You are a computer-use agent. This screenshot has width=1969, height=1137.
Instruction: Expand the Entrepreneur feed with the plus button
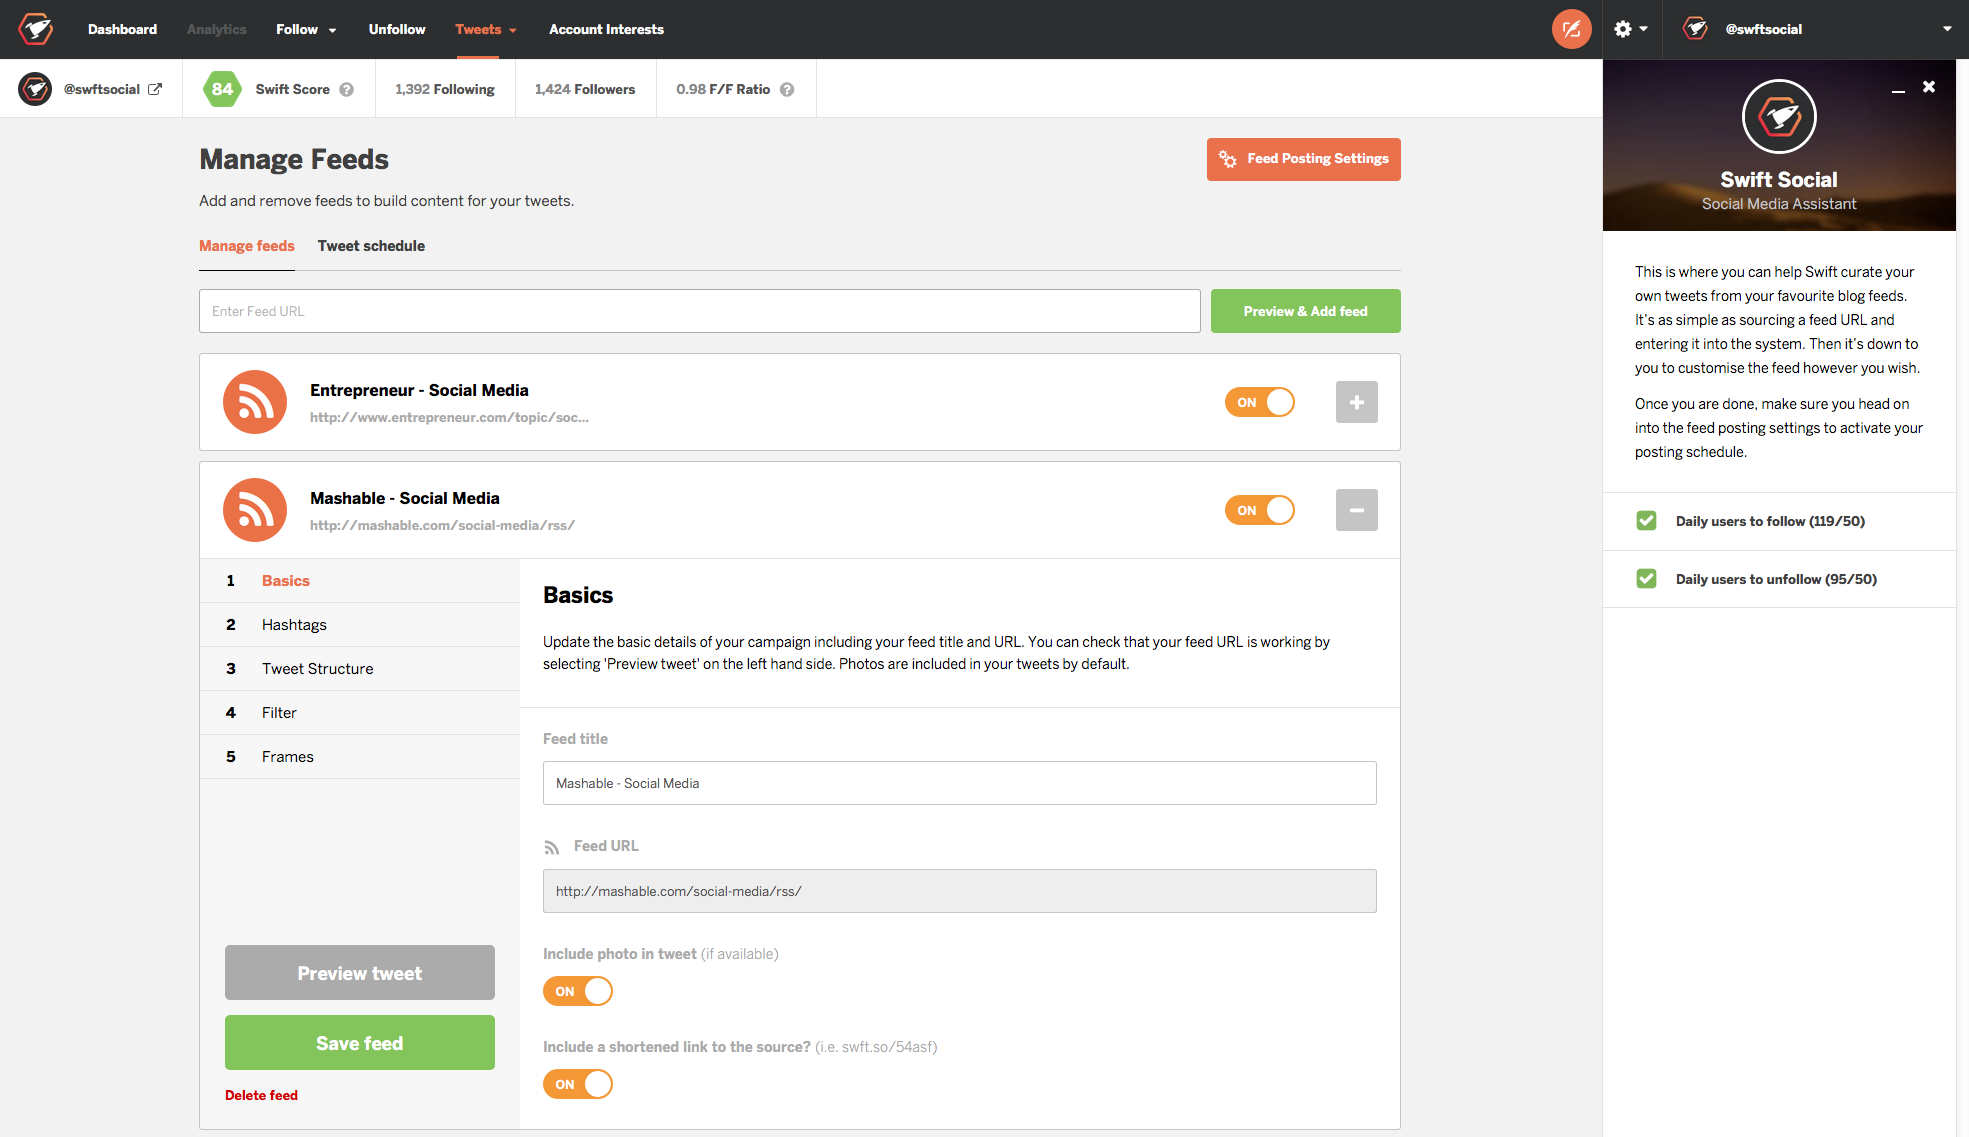[x=1356, y=401]
